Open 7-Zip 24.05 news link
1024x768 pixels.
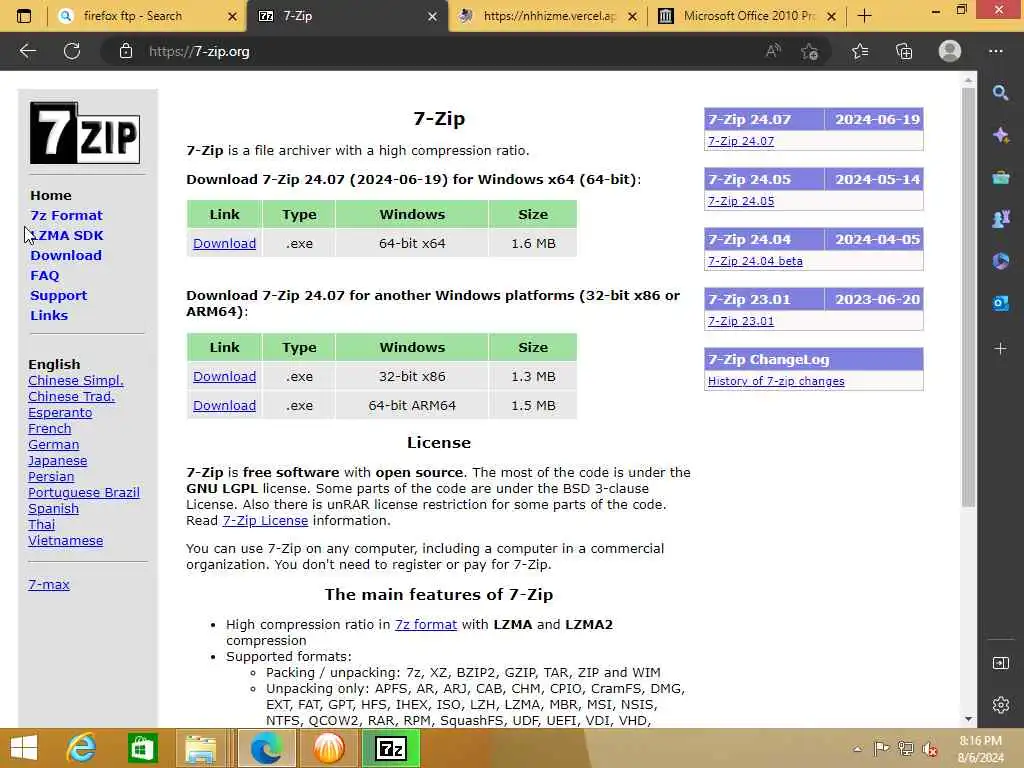click(x=741, y=201)
